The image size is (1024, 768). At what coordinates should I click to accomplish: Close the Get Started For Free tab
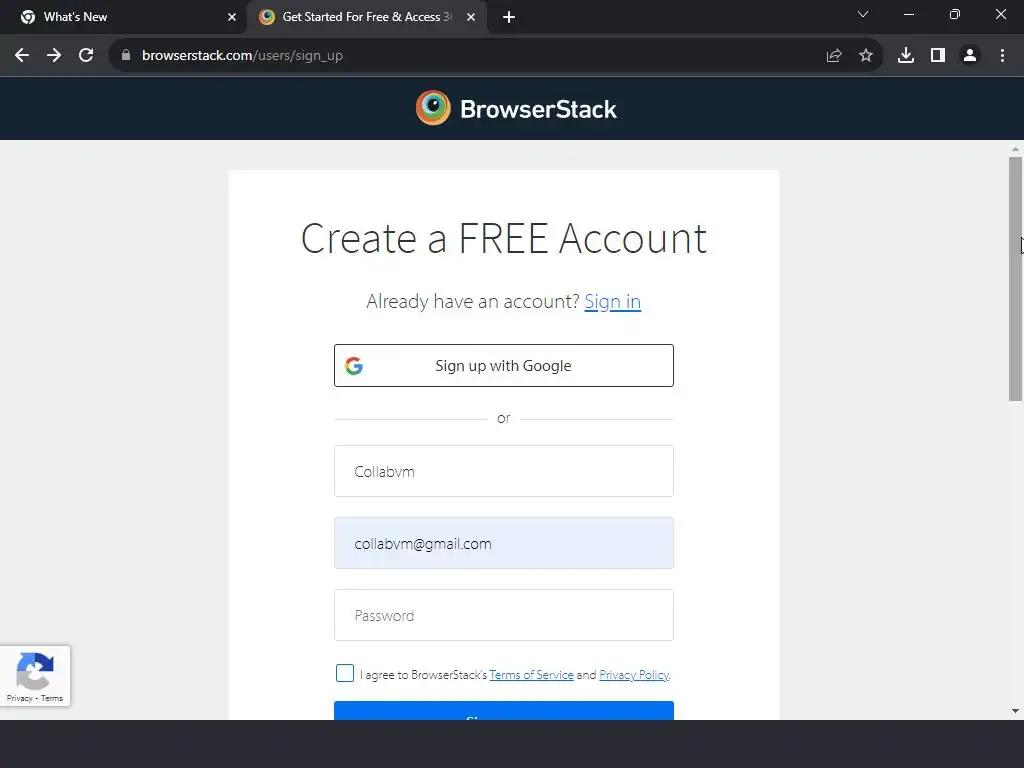coord(471,18)
